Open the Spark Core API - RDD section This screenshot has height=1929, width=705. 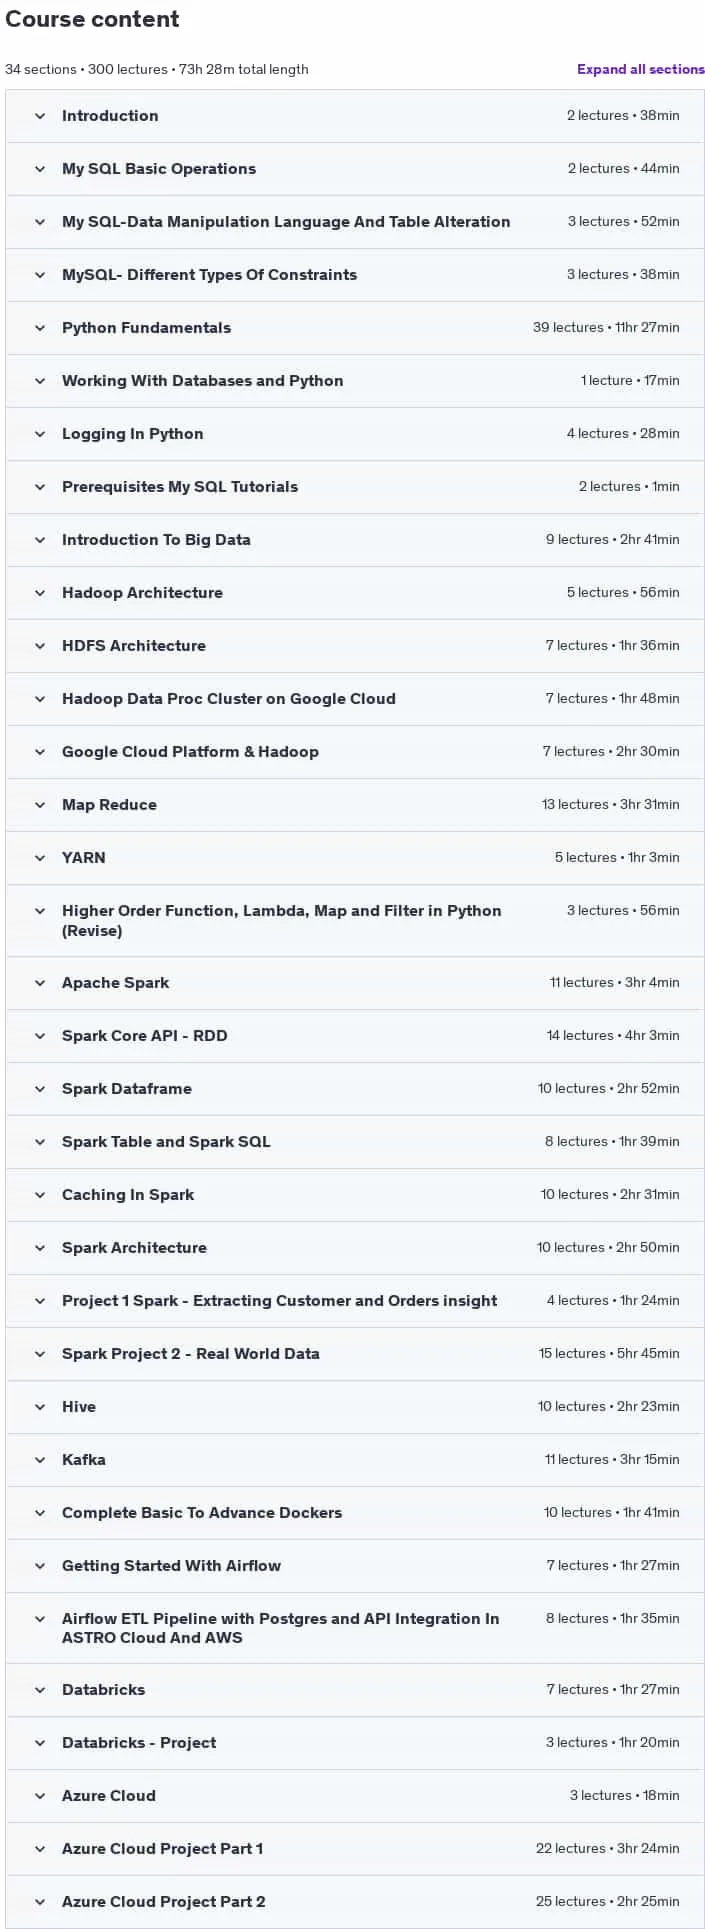(x=355, y=1036)
